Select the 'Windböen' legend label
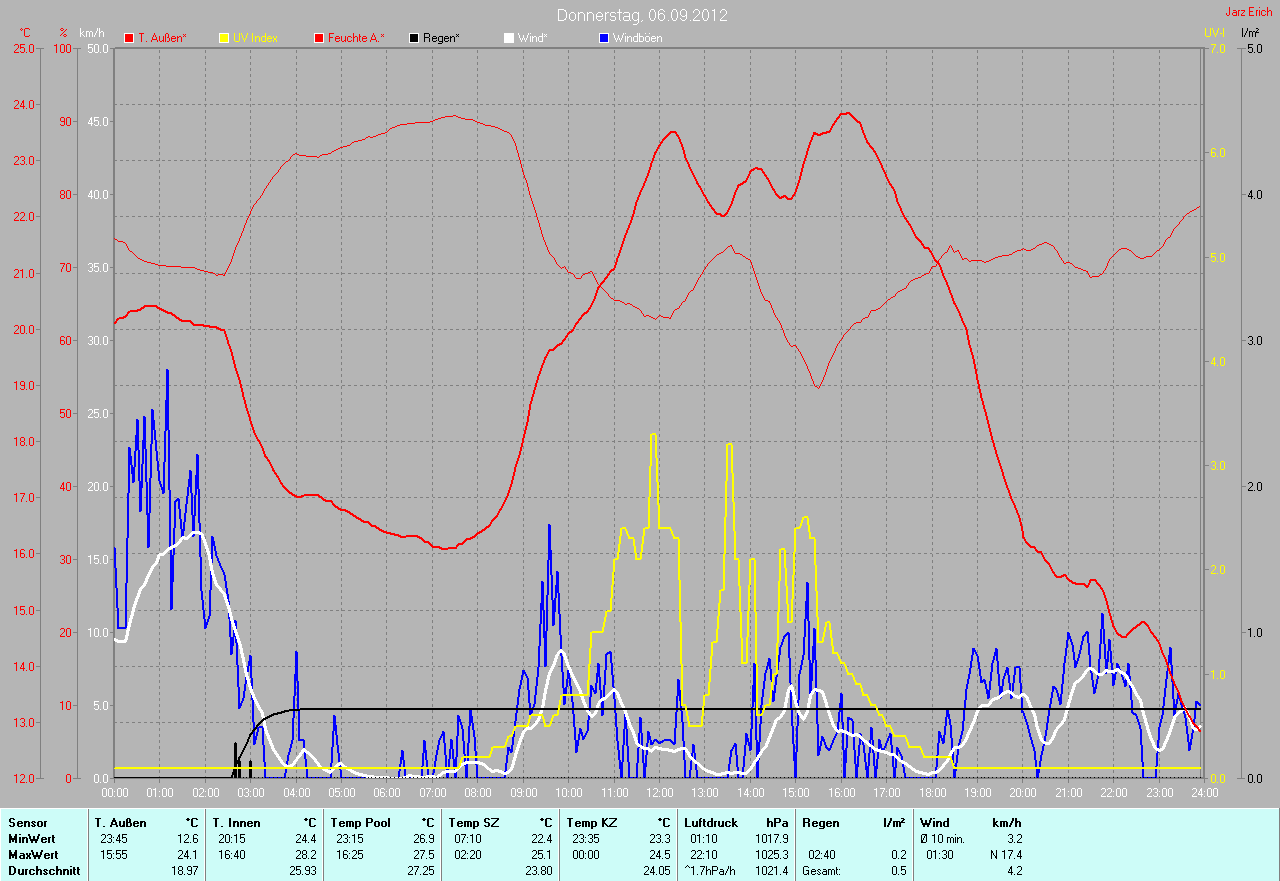 pos(637,38)
